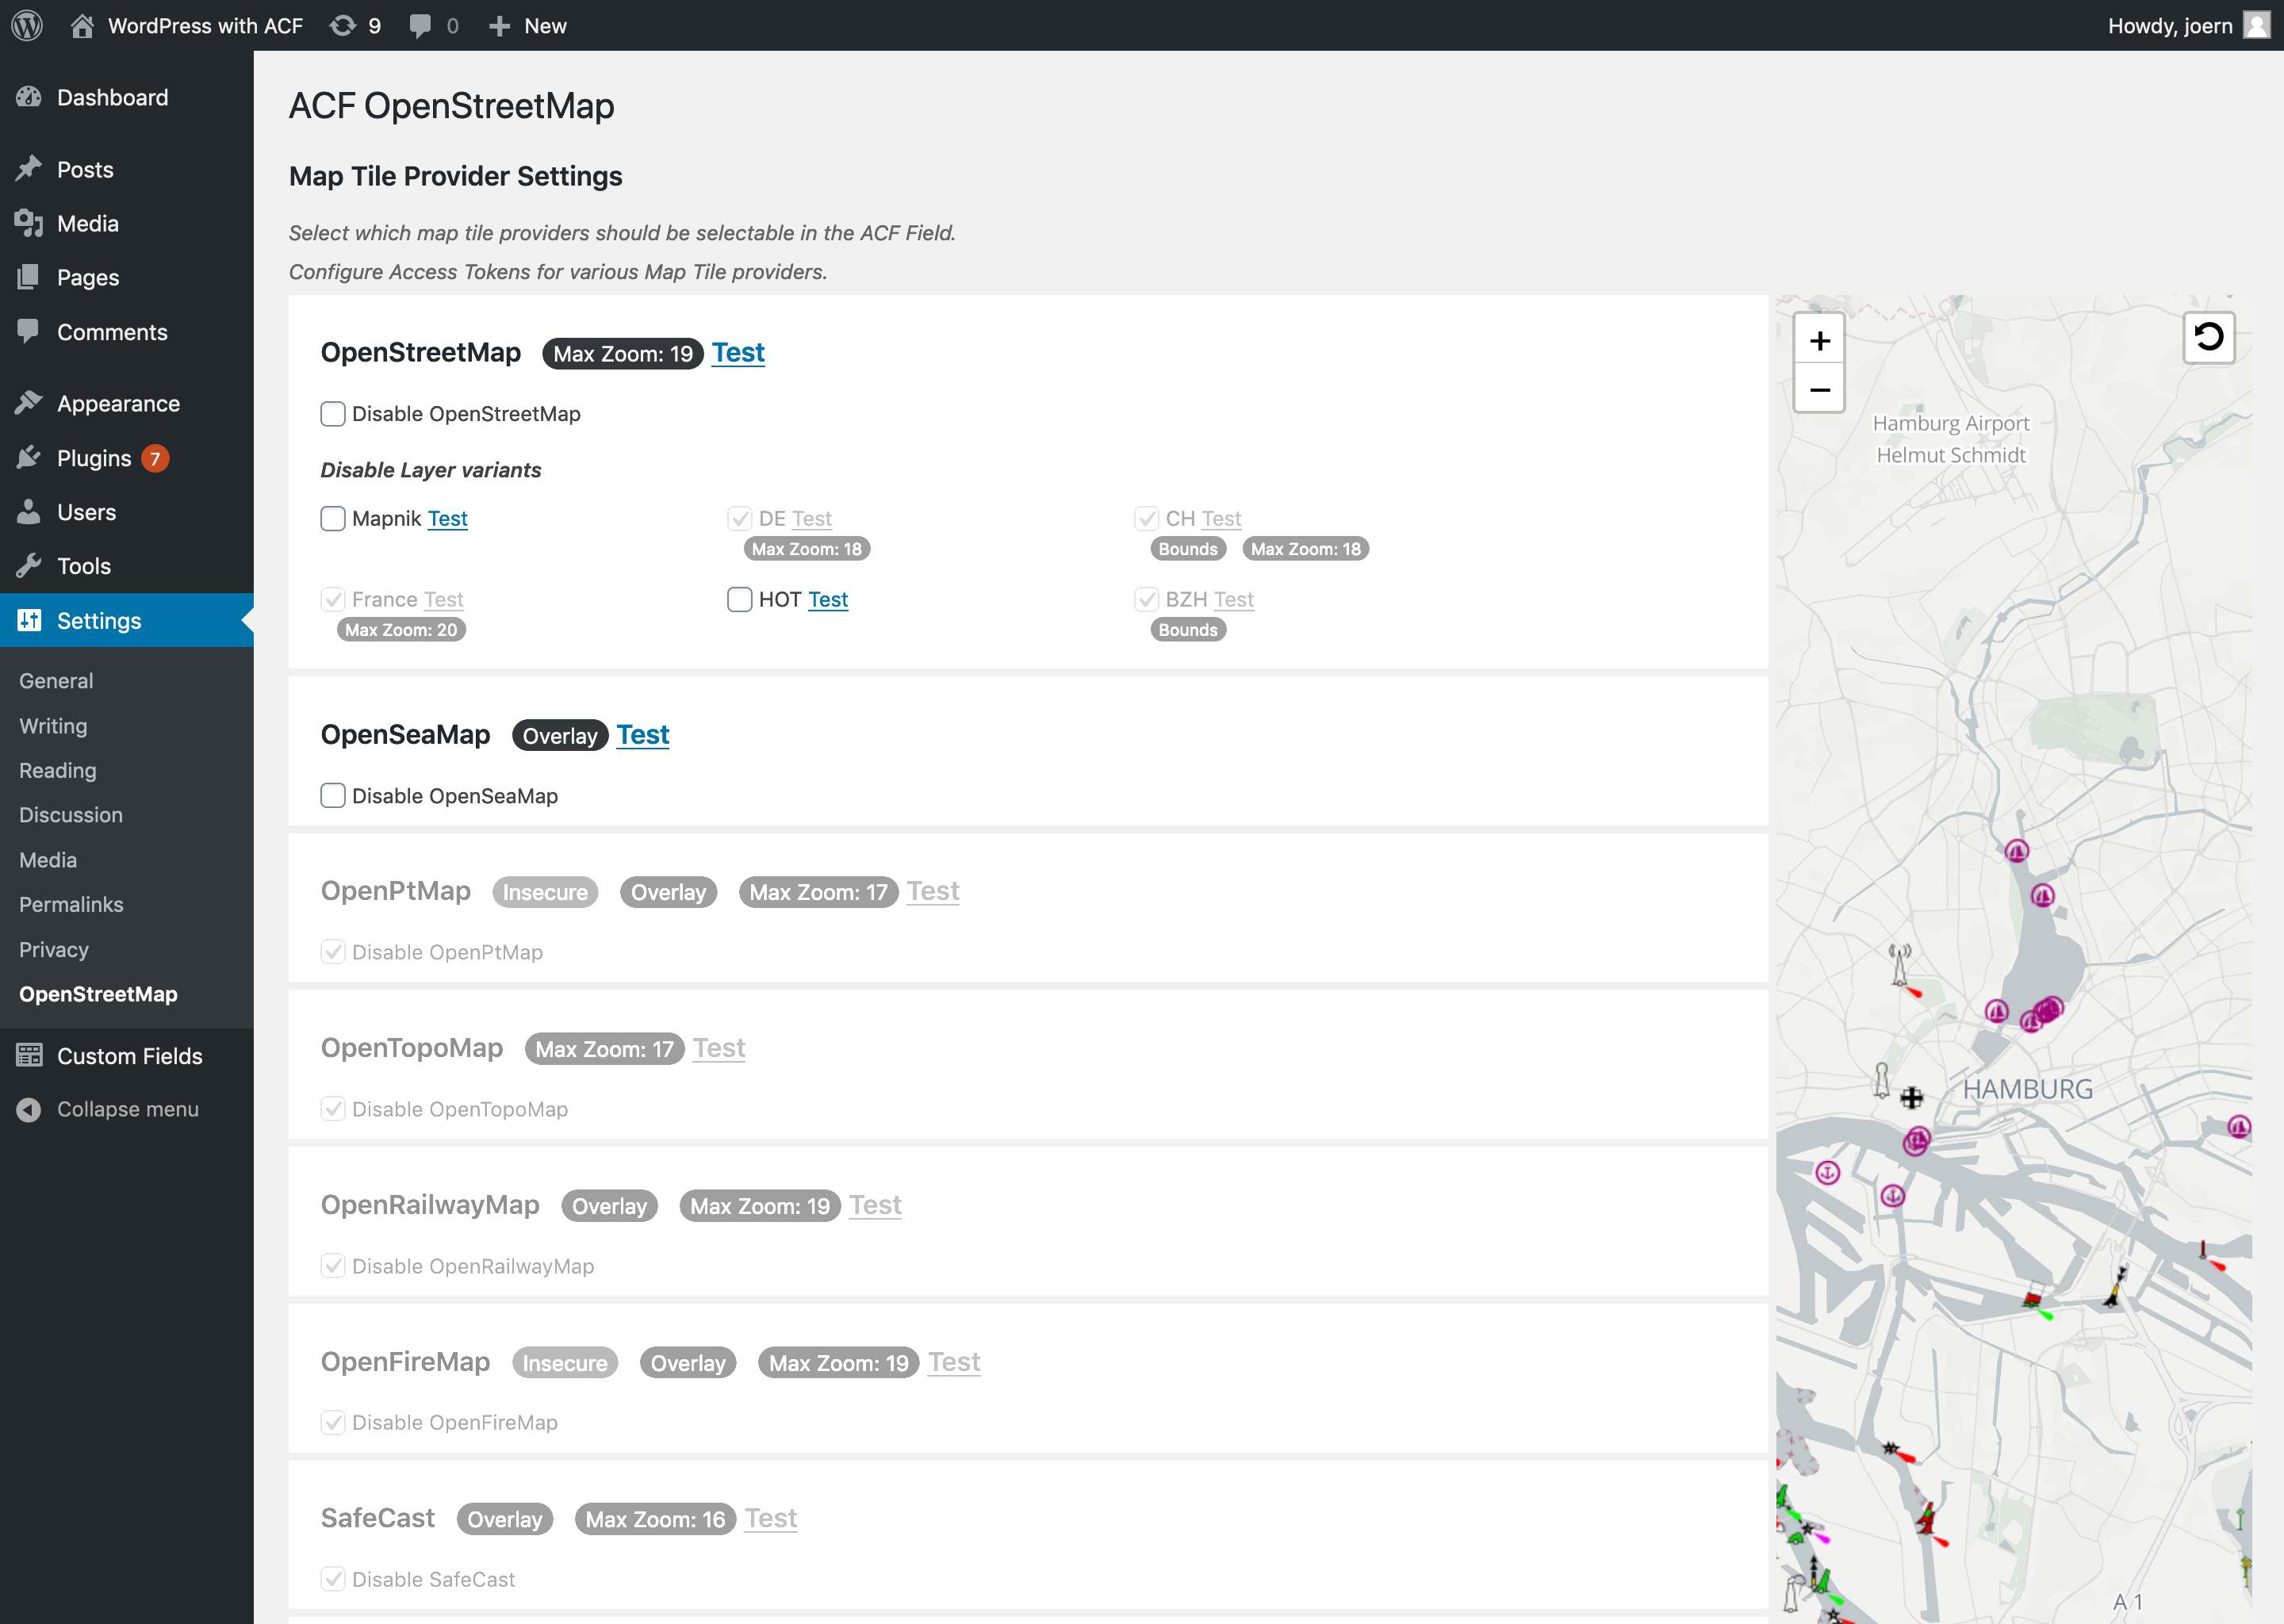Toggle the DE layer checkbox
2284x1624 pixels.
(739, 518)
